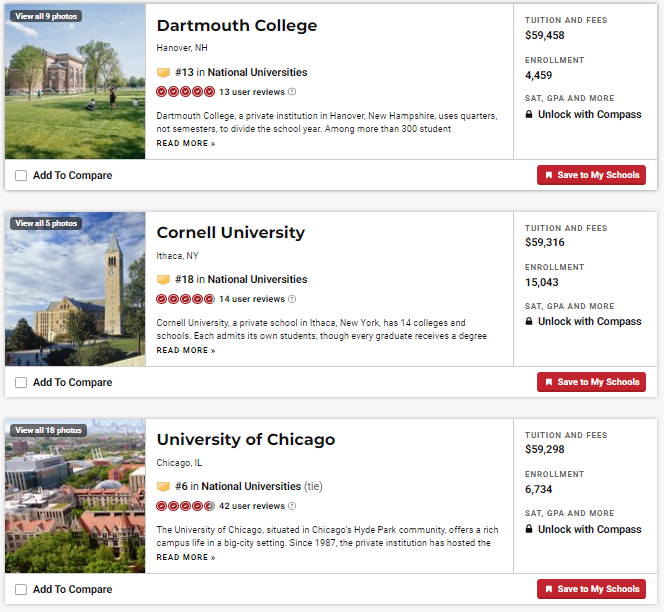The height and width of the screenshot is (612, 664).
Task: Click info icon beside Chicago's 42 user reviews
Action: pyautogui.click(x=292, y=506)
